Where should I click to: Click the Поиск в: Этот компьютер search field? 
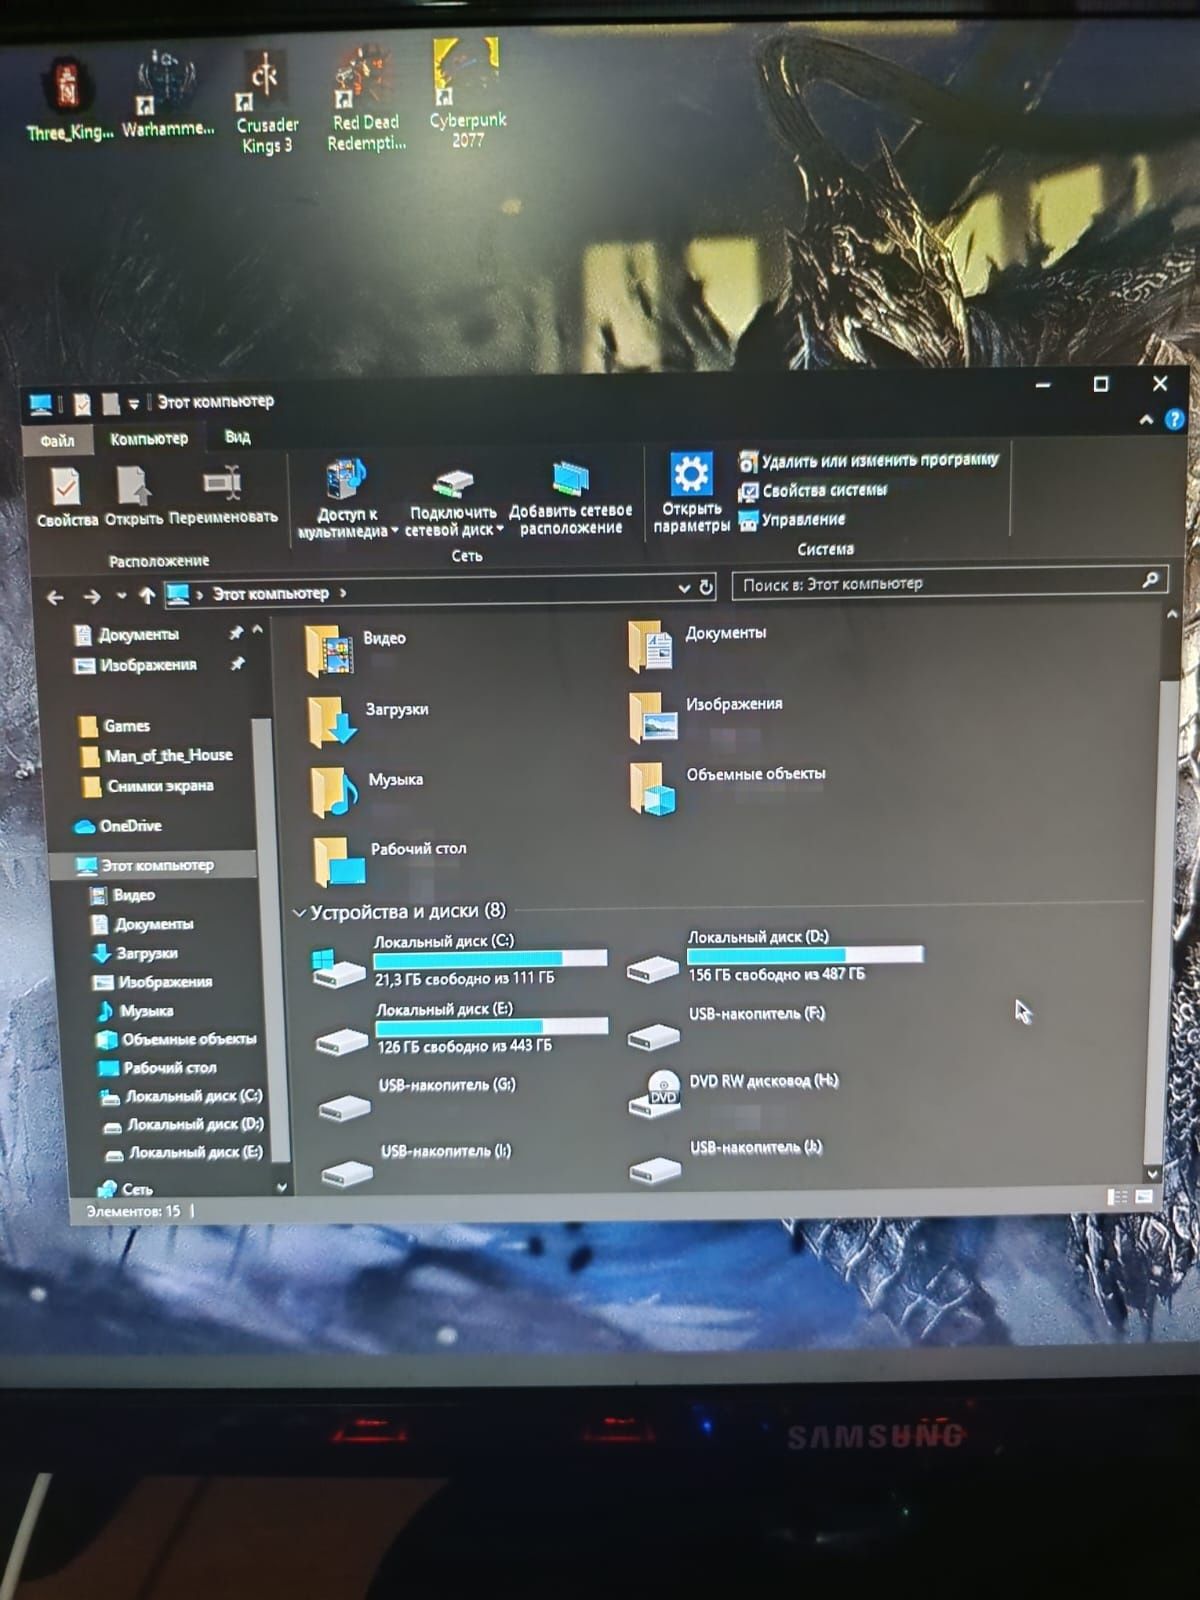[x=950, y=583]
